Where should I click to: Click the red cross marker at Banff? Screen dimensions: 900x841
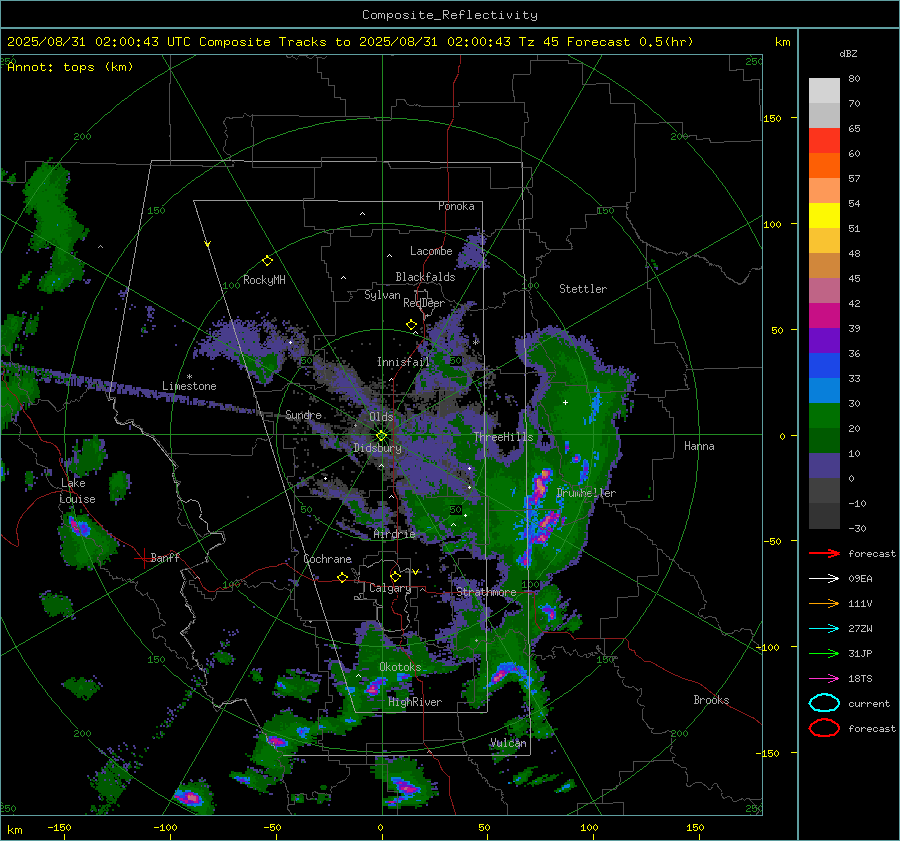click(143, 558)
